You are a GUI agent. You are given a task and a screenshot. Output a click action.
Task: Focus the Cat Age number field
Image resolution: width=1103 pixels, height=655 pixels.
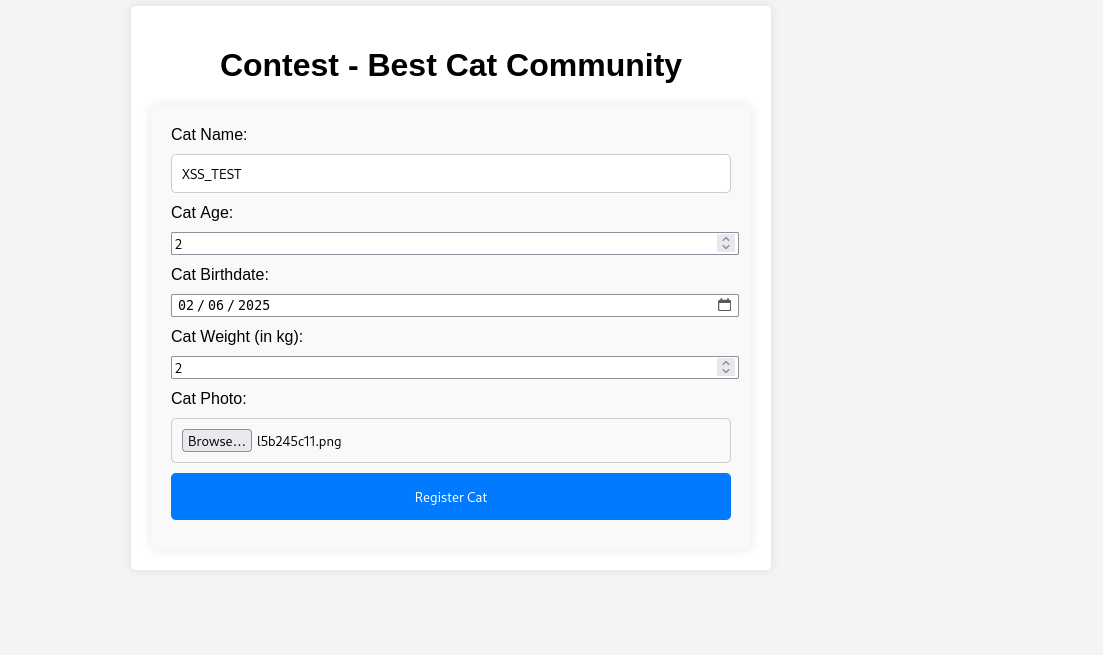click(x=440, y=244)
